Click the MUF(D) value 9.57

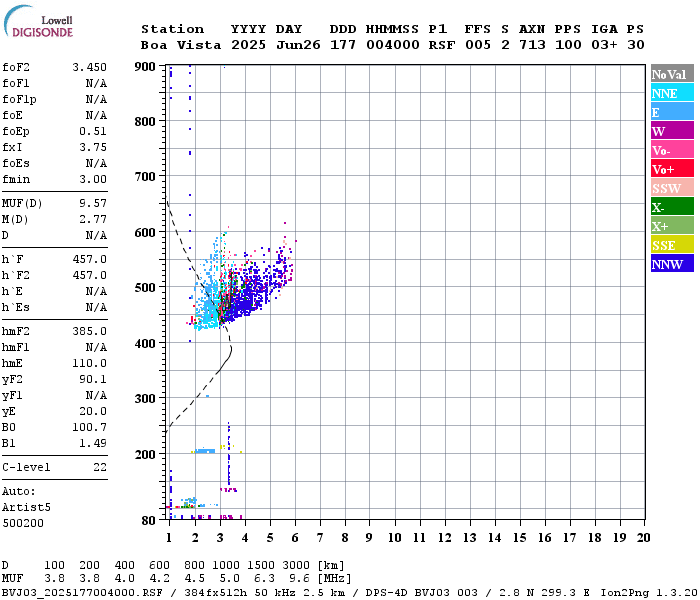[x=93, y=204]
